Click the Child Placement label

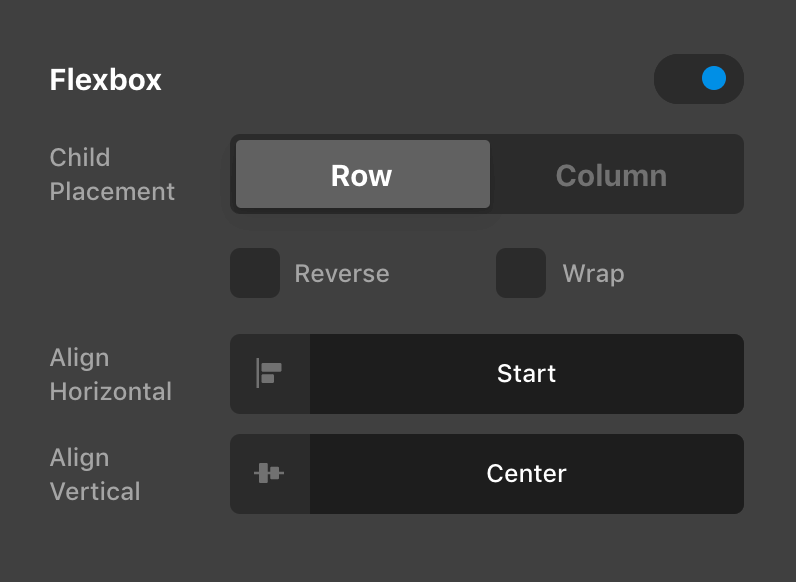pyautogui.click(x=111, y=174)
